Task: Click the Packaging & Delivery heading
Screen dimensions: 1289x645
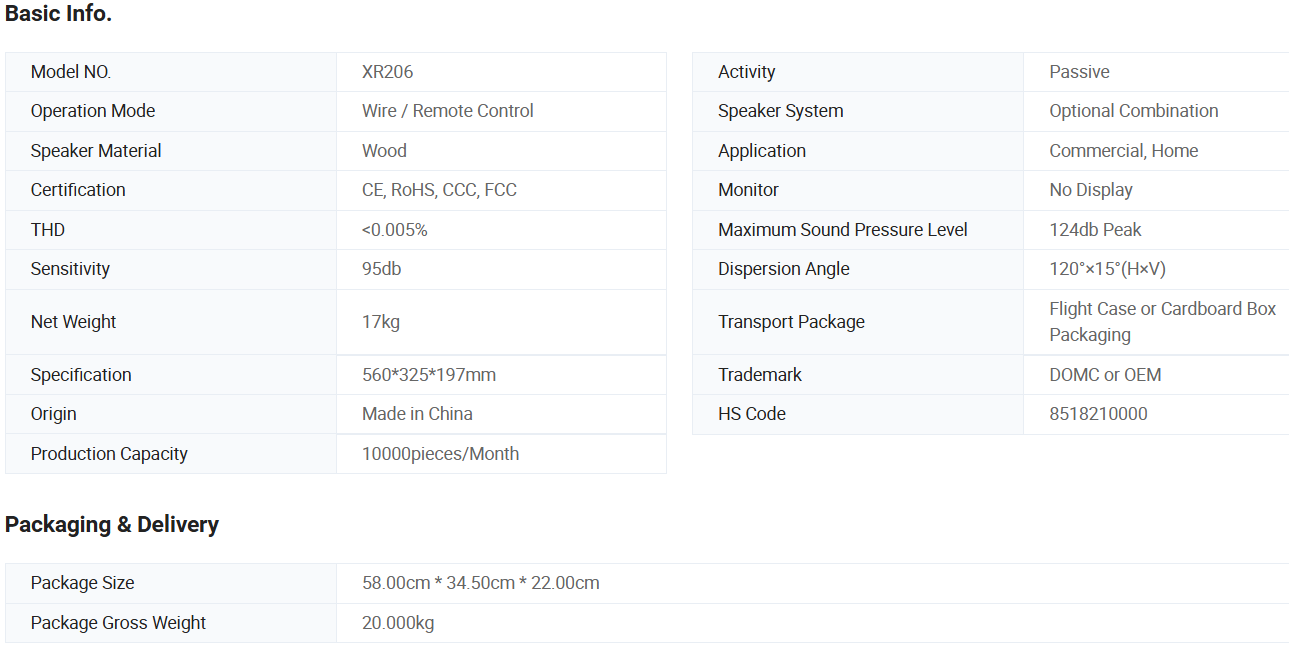Action: [112, 525]
